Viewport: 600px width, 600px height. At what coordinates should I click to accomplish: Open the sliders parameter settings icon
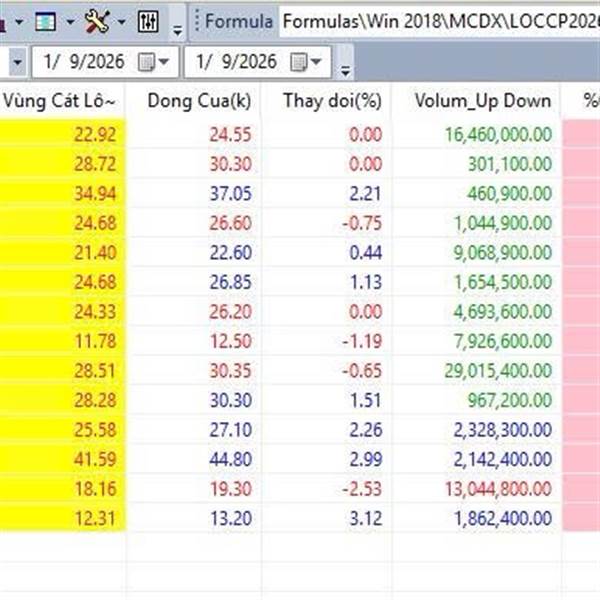pos(147,20)
